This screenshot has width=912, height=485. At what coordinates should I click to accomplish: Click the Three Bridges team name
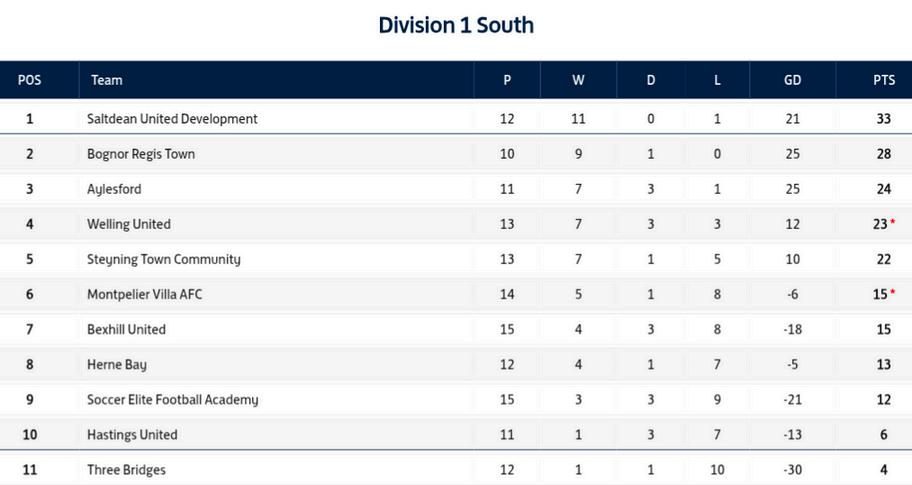coord(126,470)
